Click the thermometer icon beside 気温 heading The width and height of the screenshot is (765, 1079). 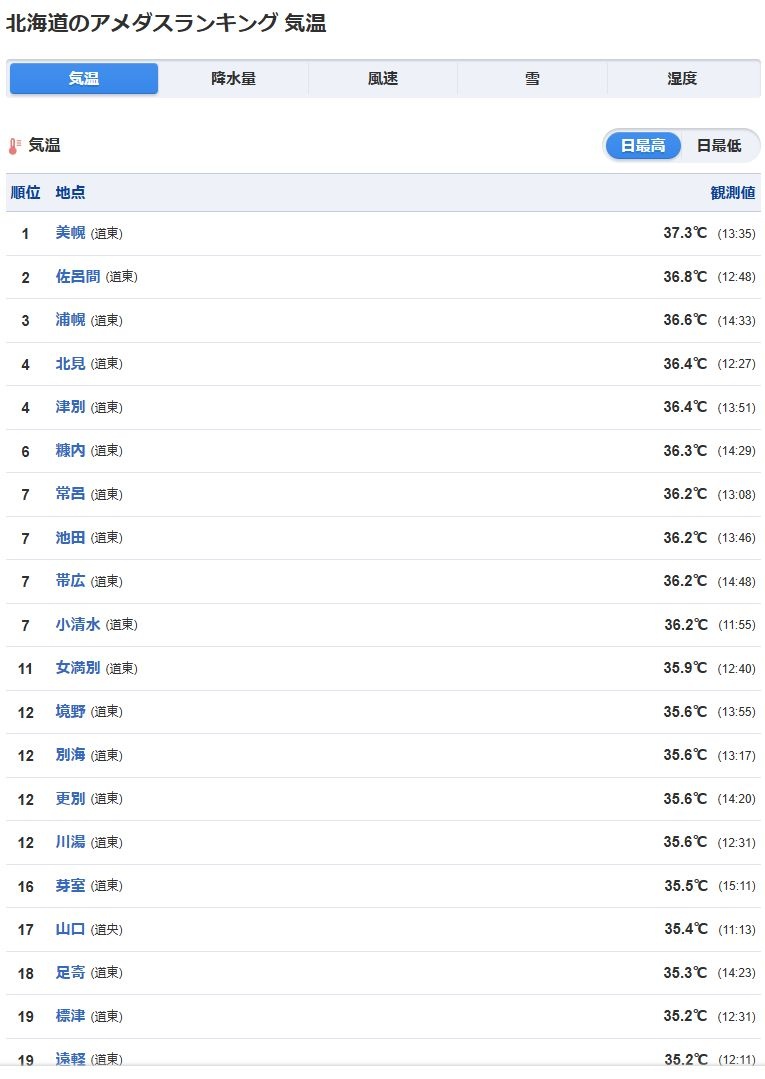(x=14, y=146)
